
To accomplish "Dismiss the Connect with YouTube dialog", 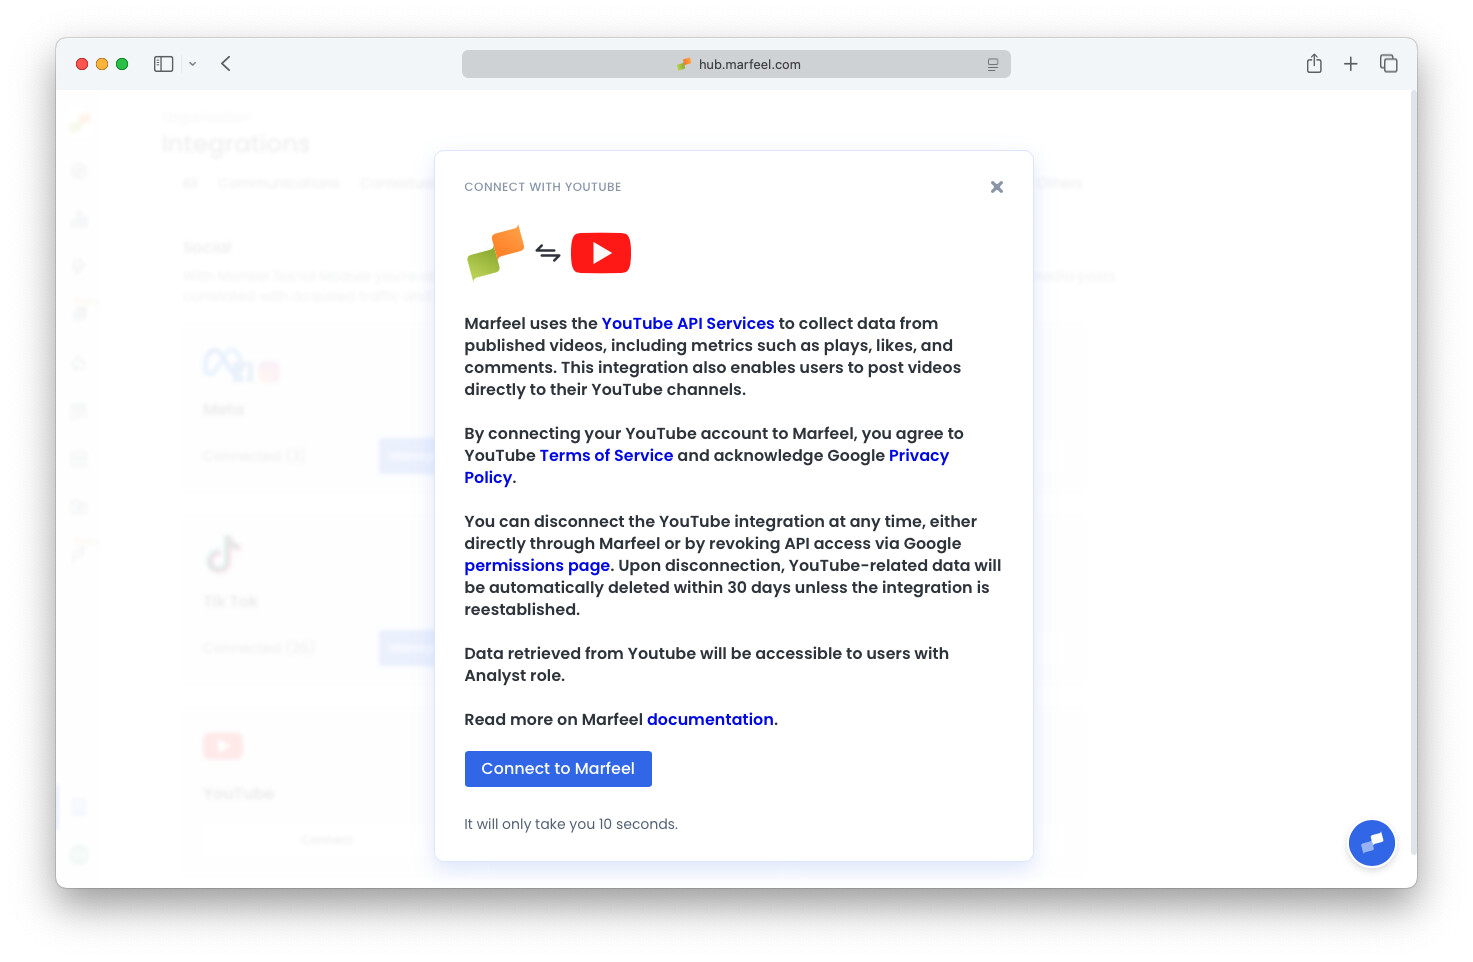I will (x=996, y=187).
